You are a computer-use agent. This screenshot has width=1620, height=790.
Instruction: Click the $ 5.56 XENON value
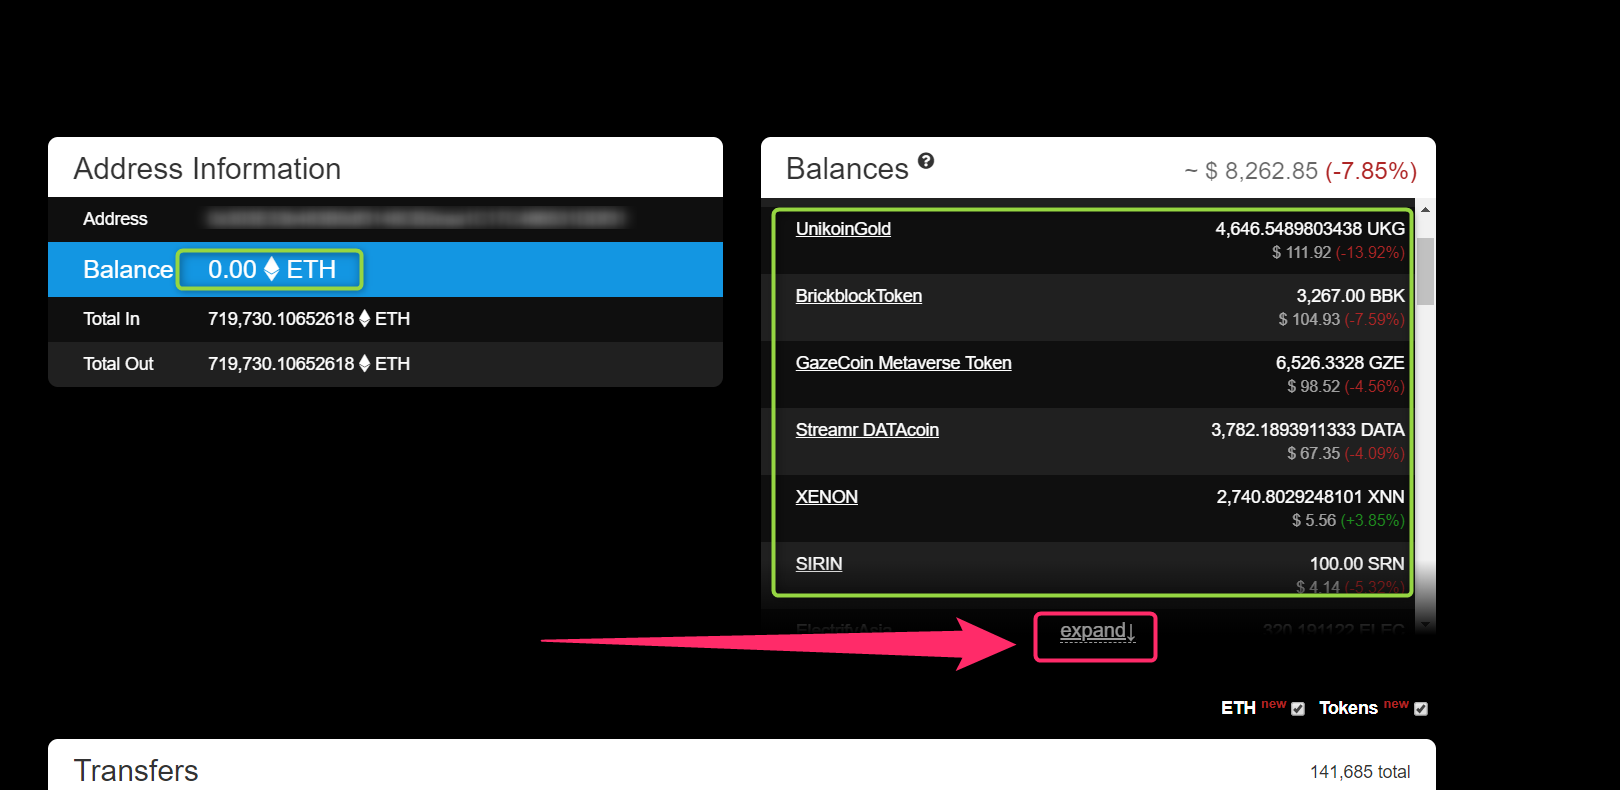pyautogui.click(x=1314, y=521)
